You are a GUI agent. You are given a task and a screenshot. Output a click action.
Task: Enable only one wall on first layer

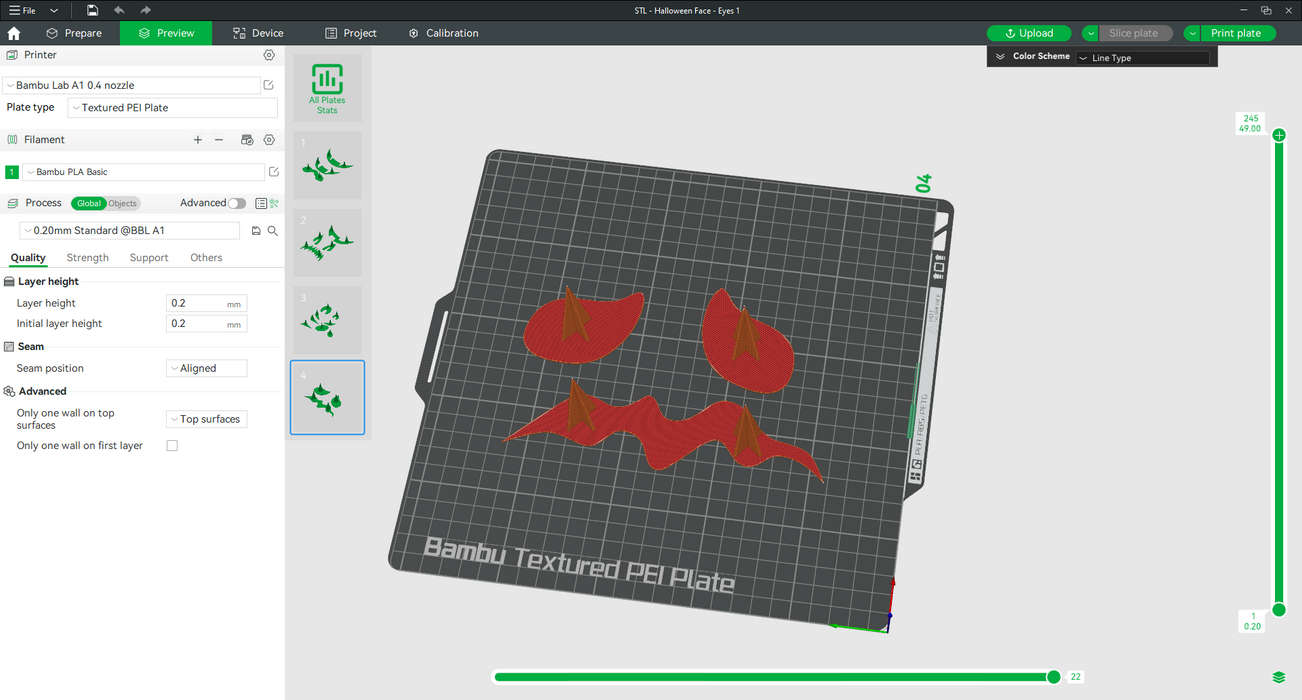tap(172, 446)
